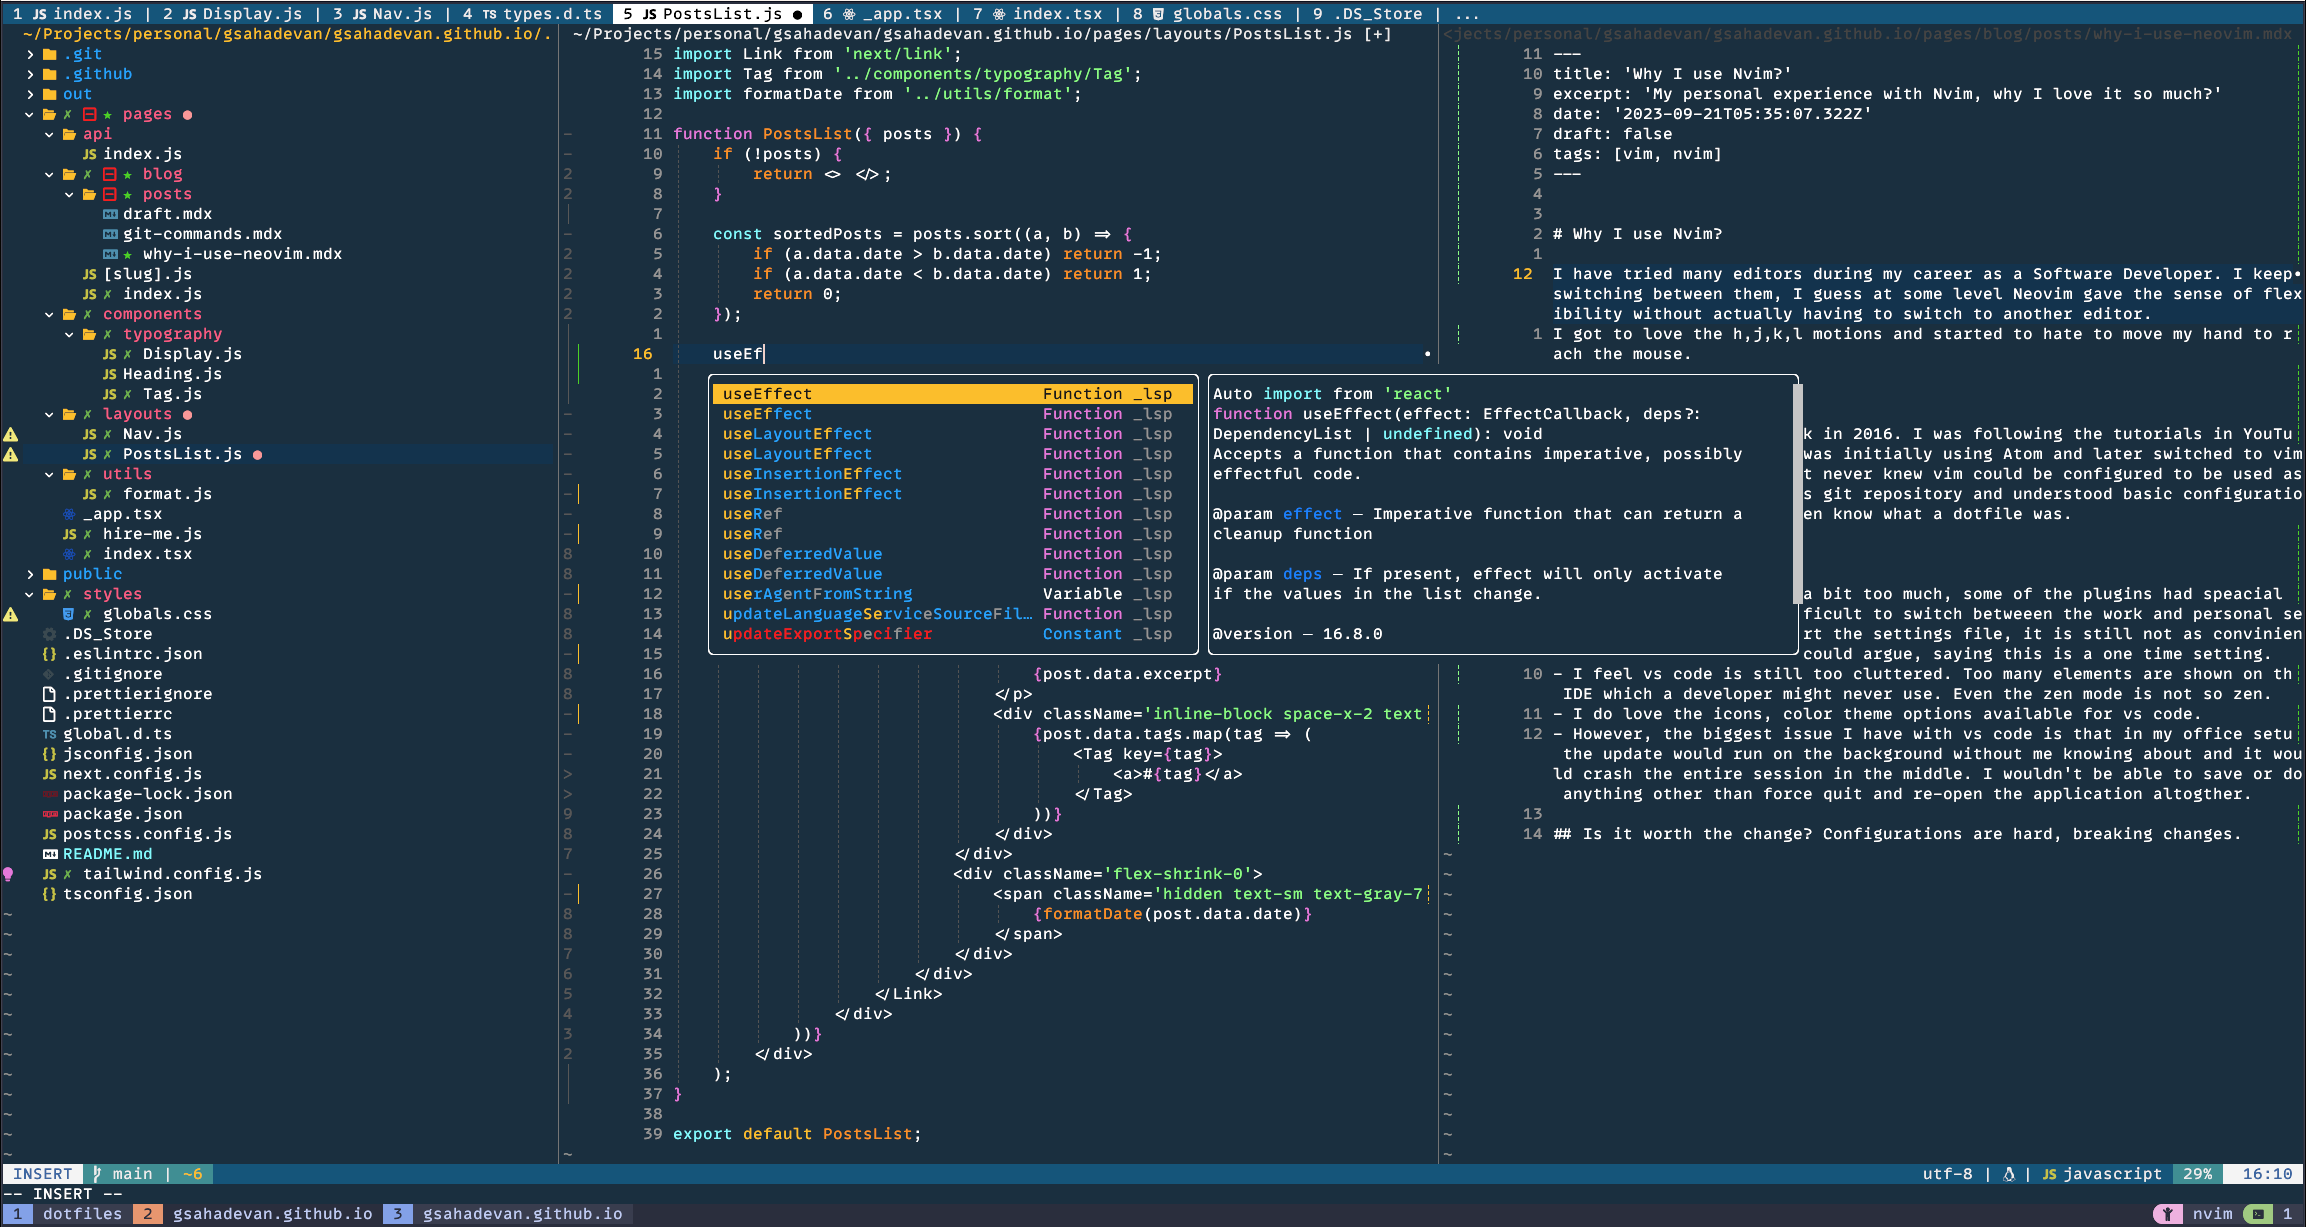This screenshot has width=2306, height=1227.
Task: Switch to buffer tab 2 Display.js
Action: (x=232, y=14)
